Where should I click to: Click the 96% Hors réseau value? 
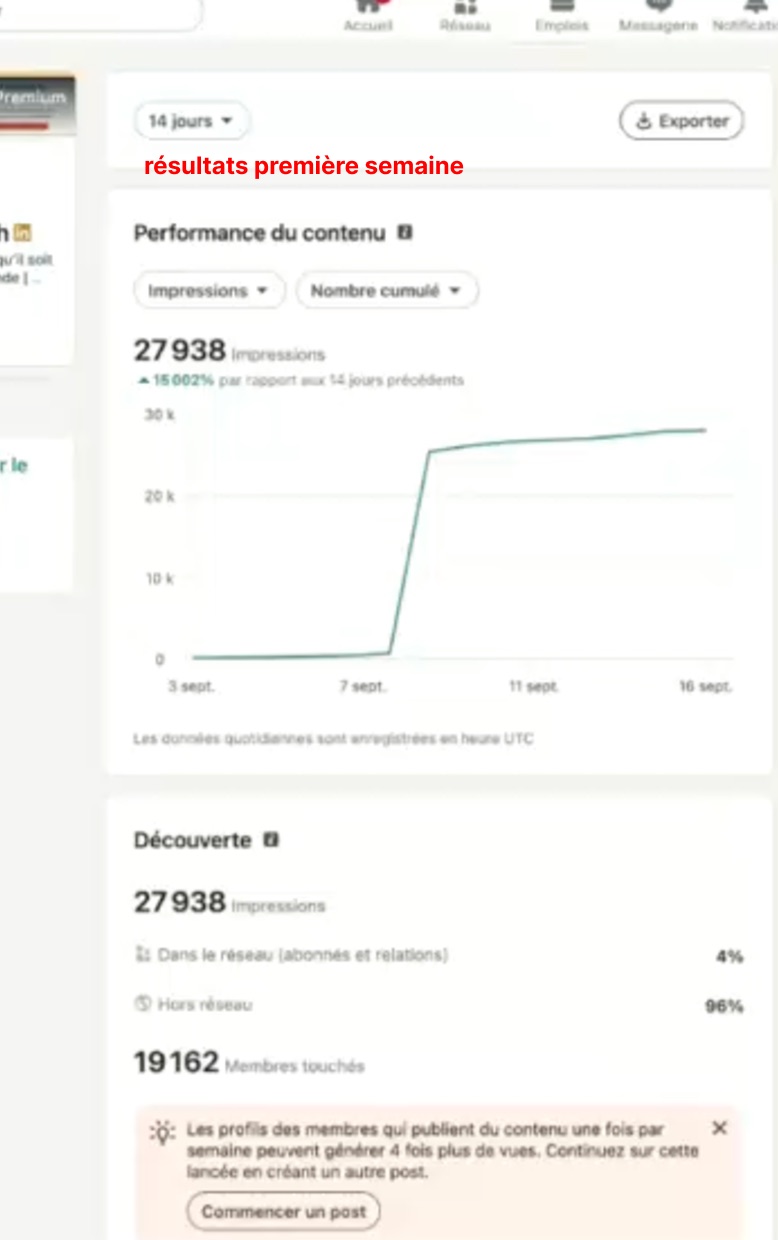coord(724,1006)
